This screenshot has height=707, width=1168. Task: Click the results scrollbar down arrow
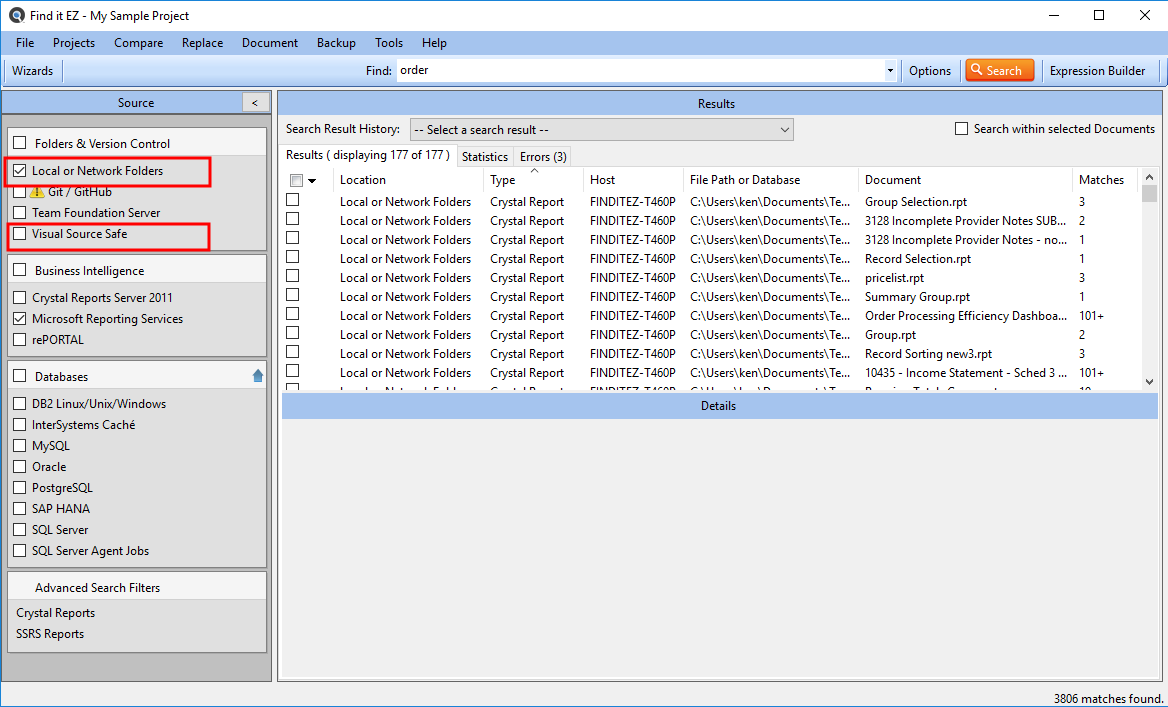click(1149, 381)
